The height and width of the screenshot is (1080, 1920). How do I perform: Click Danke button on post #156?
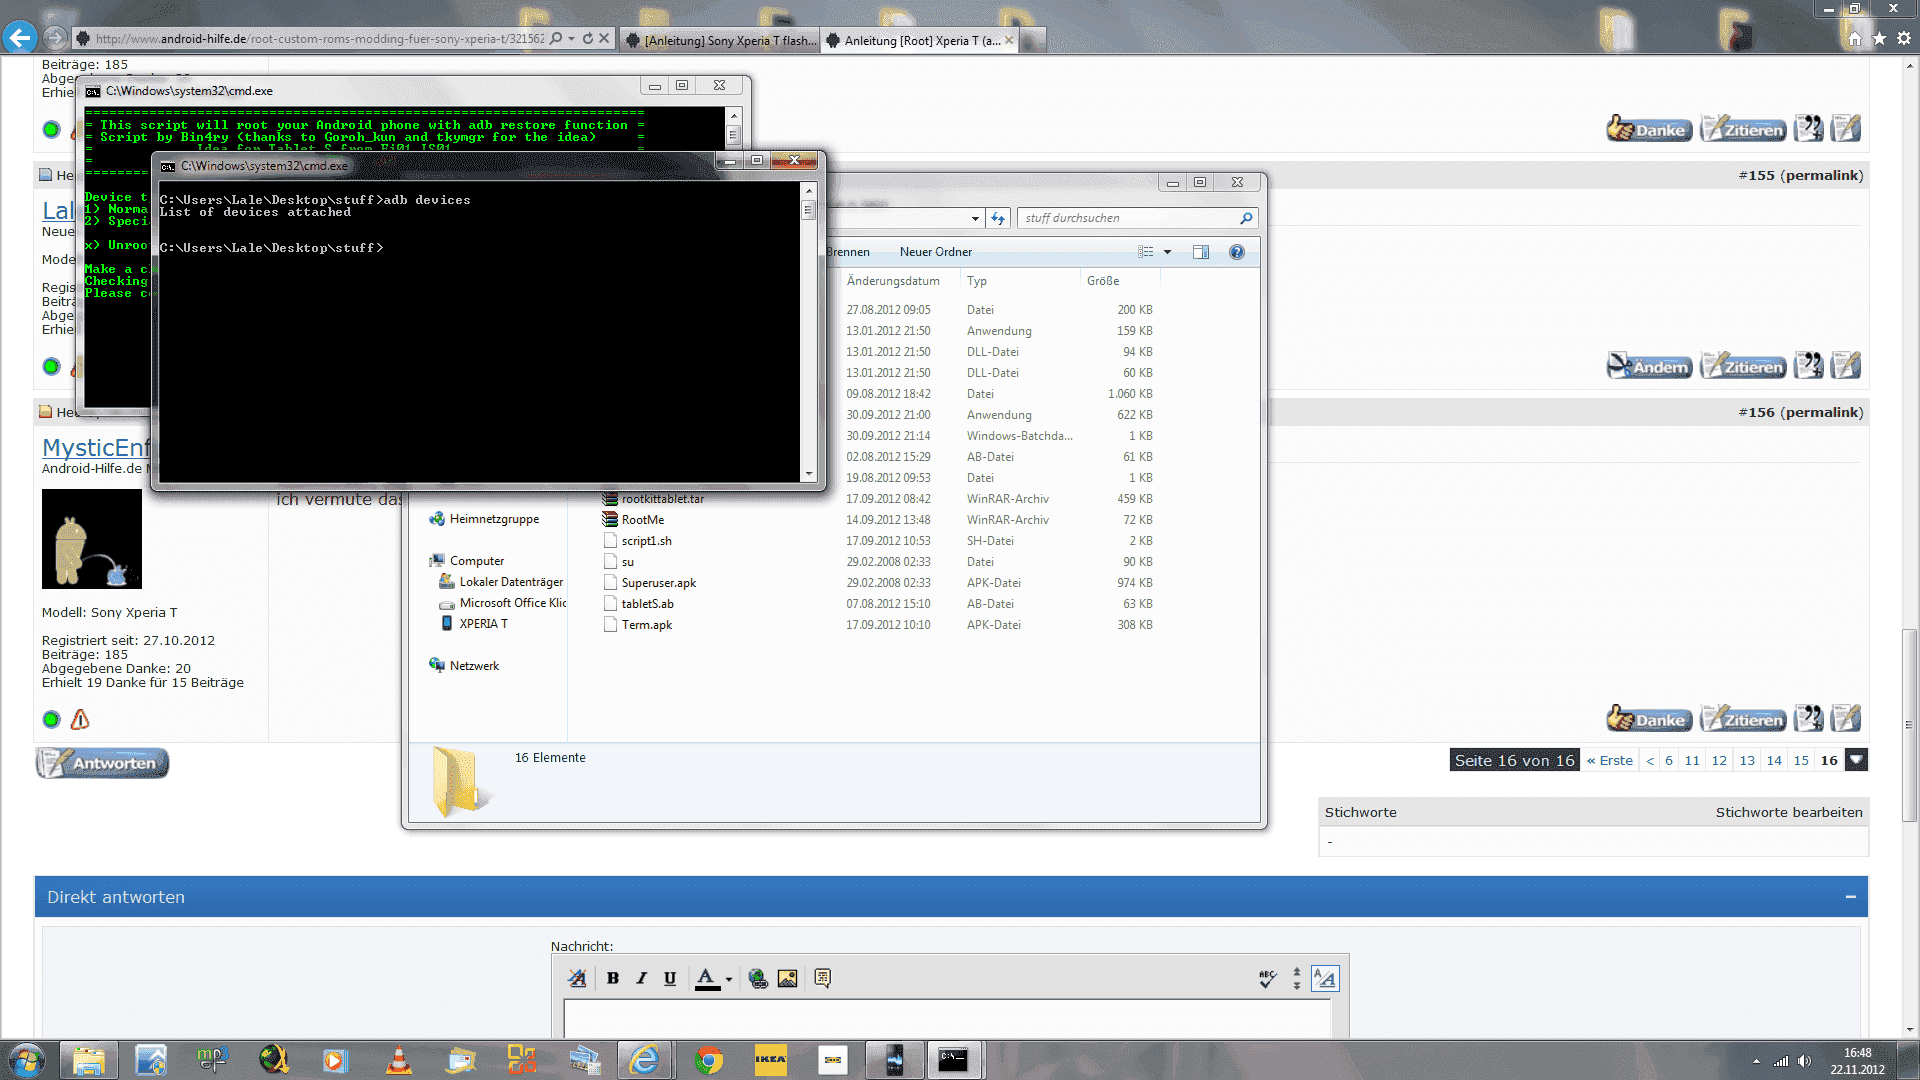(x=1650, y=719)
